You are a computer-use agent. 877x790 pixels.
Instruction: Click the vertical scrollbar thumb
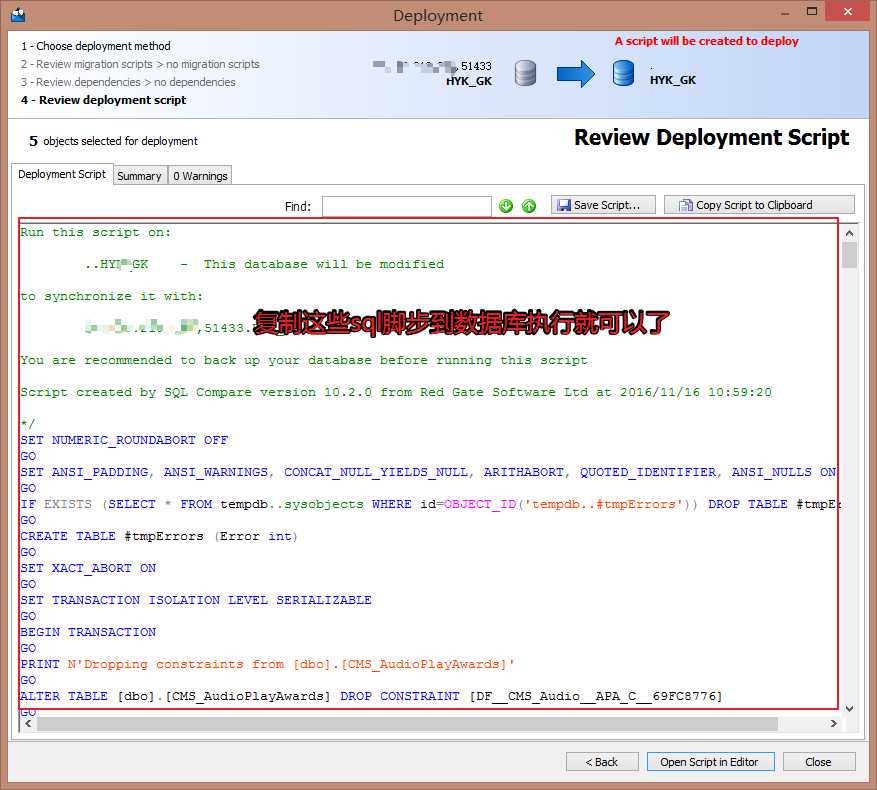[850, 255]
